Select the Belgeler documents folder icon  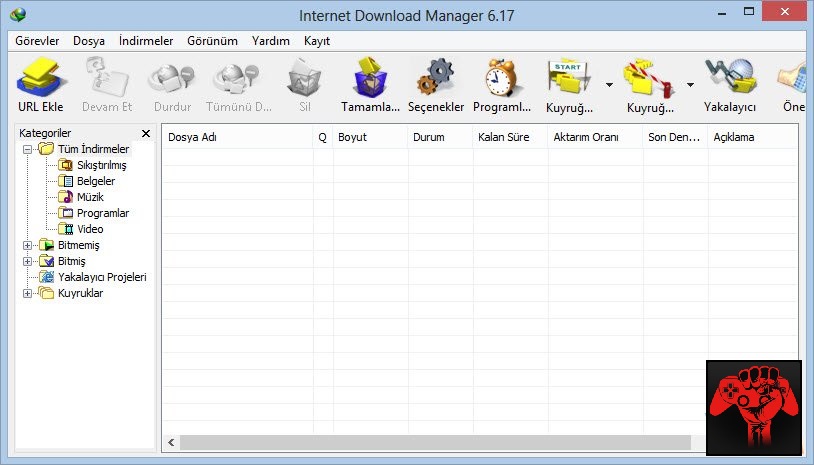pos(65,181)
